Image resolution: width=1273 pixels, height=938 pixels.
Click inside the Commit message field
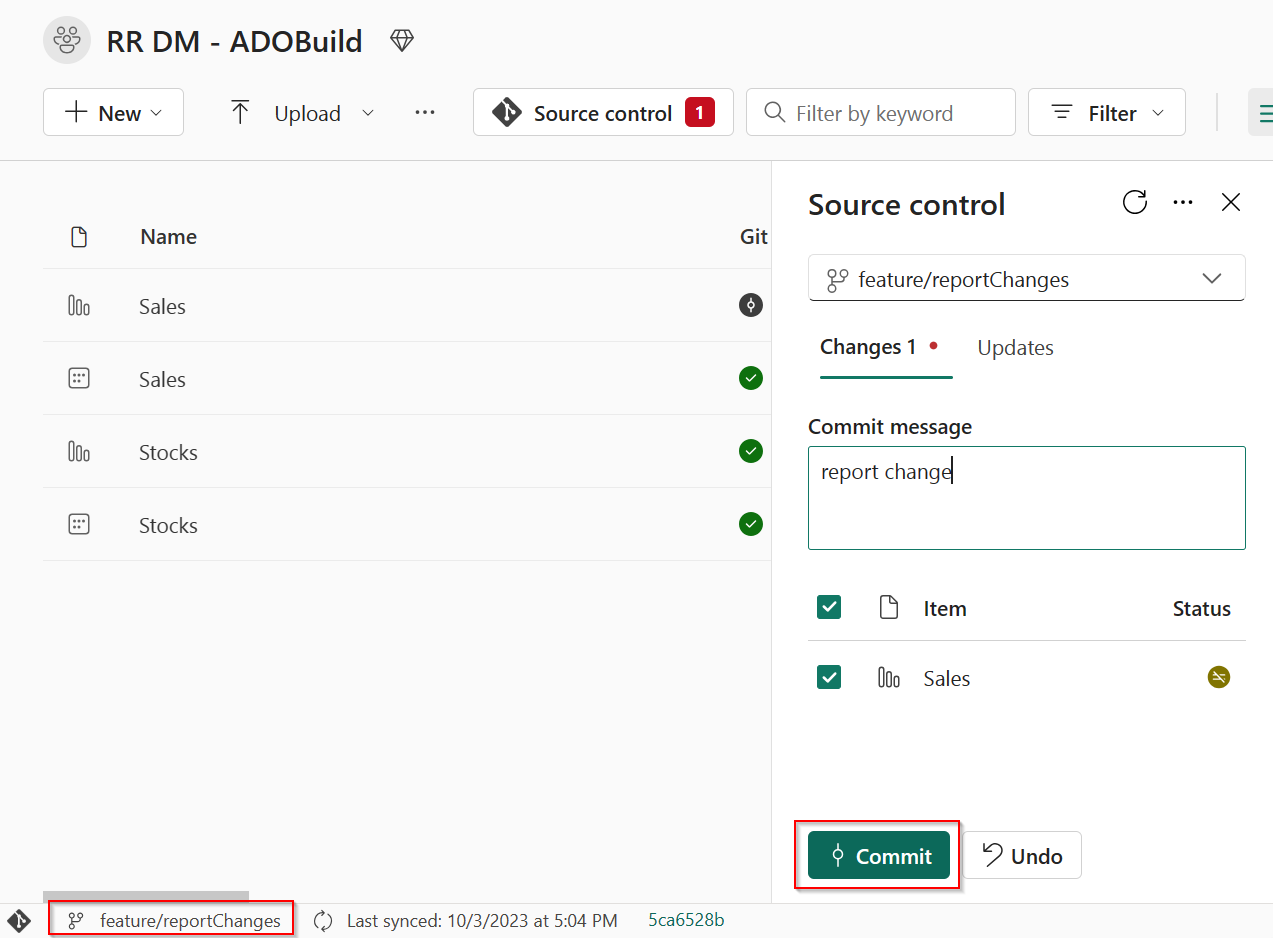pos(1026,497)
